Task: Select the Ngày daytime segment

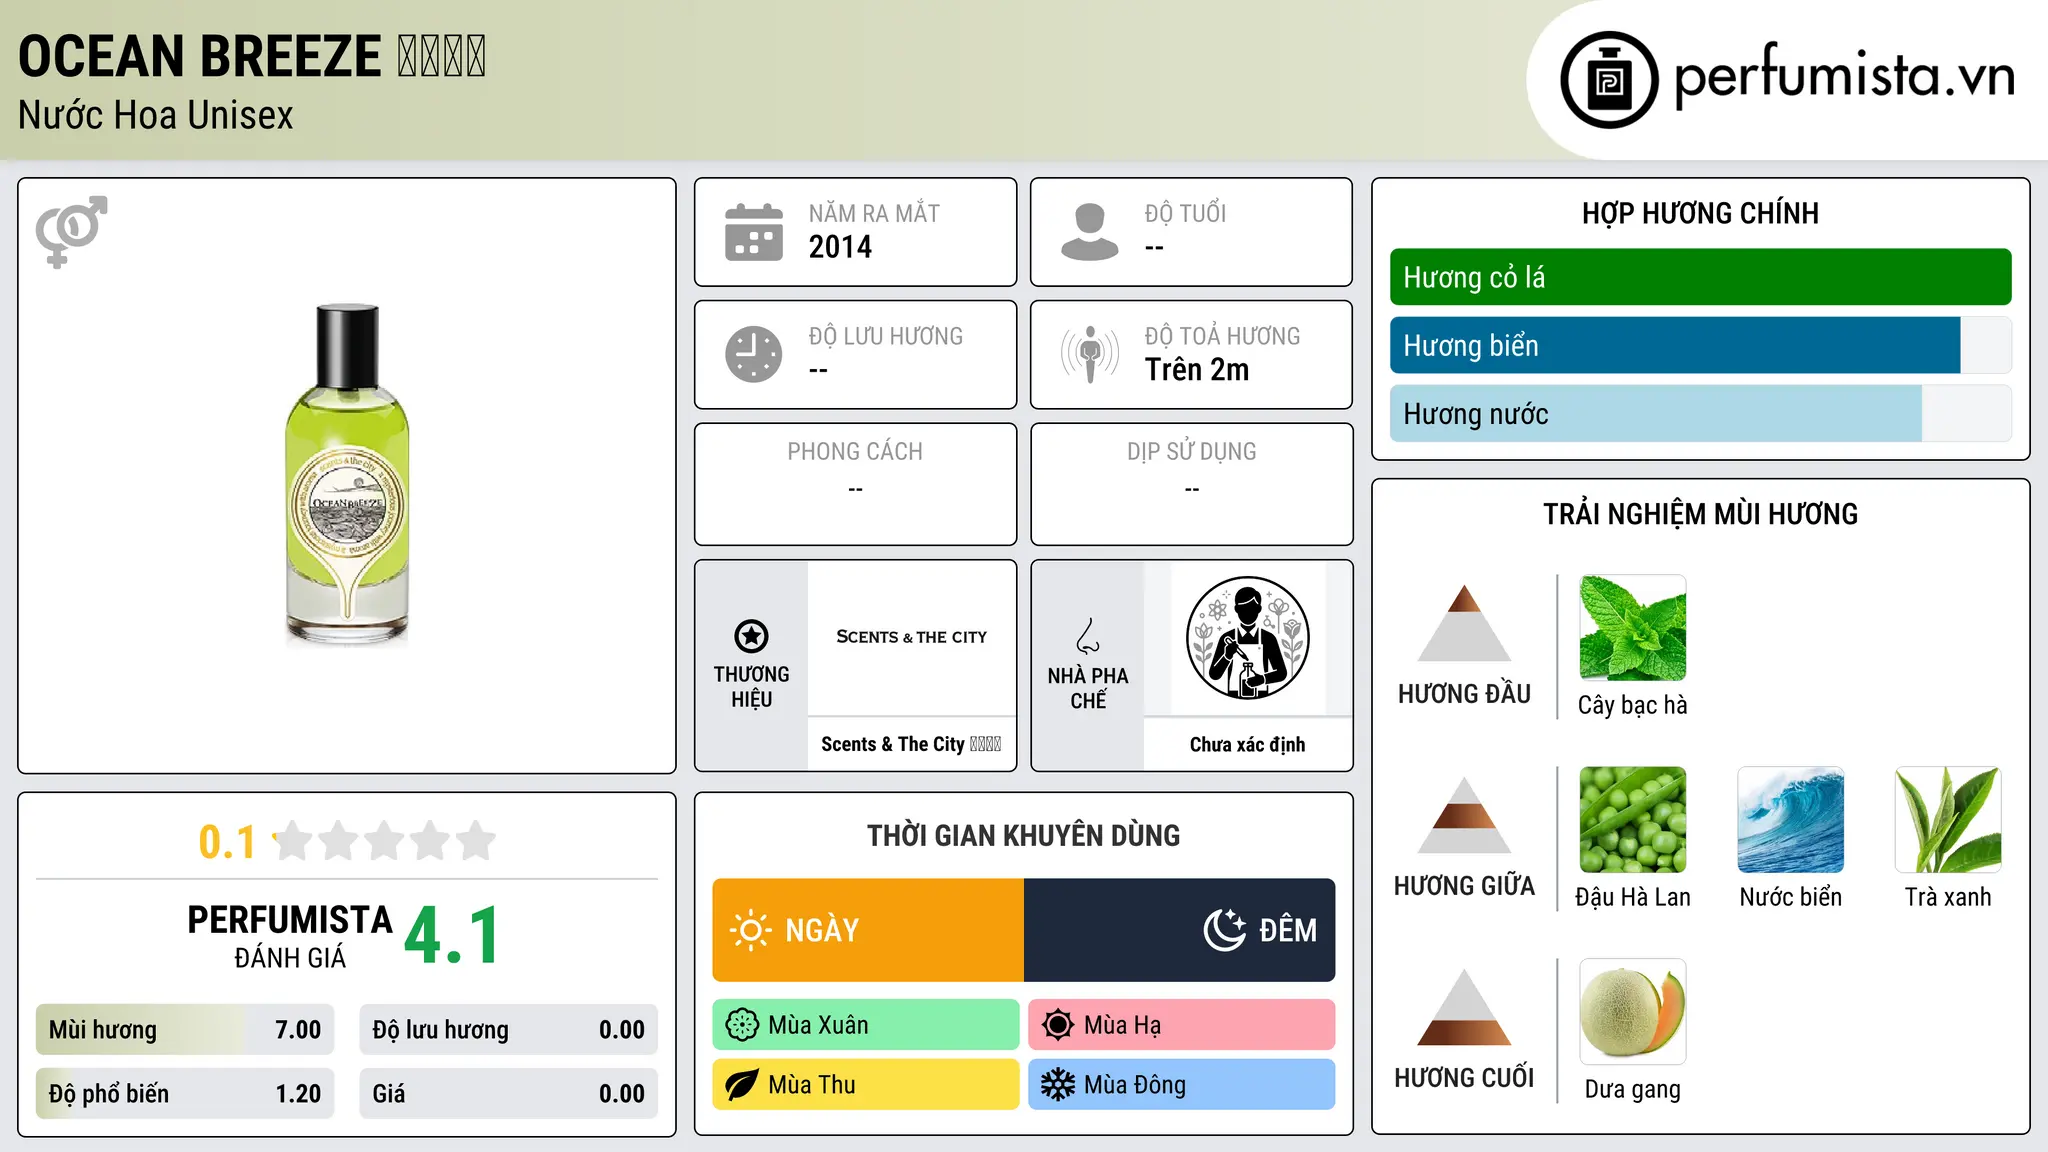Action: 868,930
